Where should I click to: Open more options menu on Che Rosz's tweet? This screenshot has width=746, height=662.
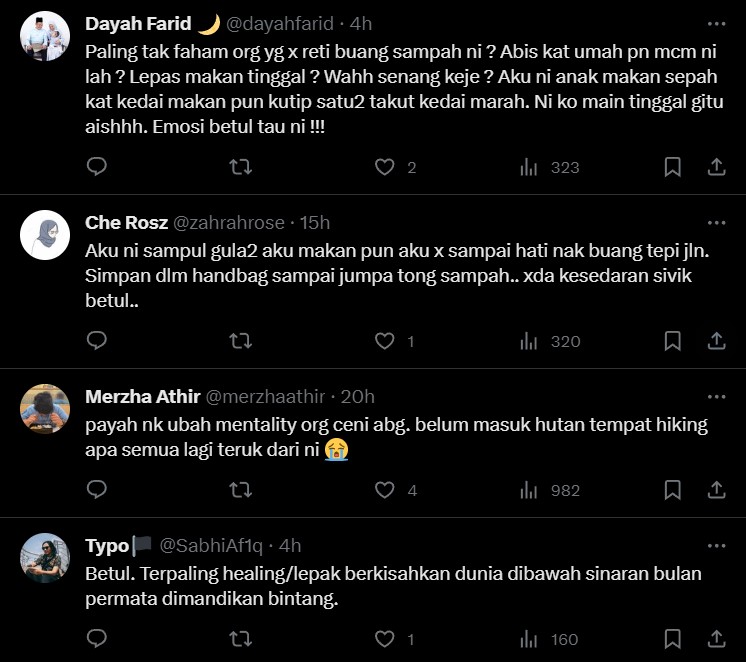(716, 222)
